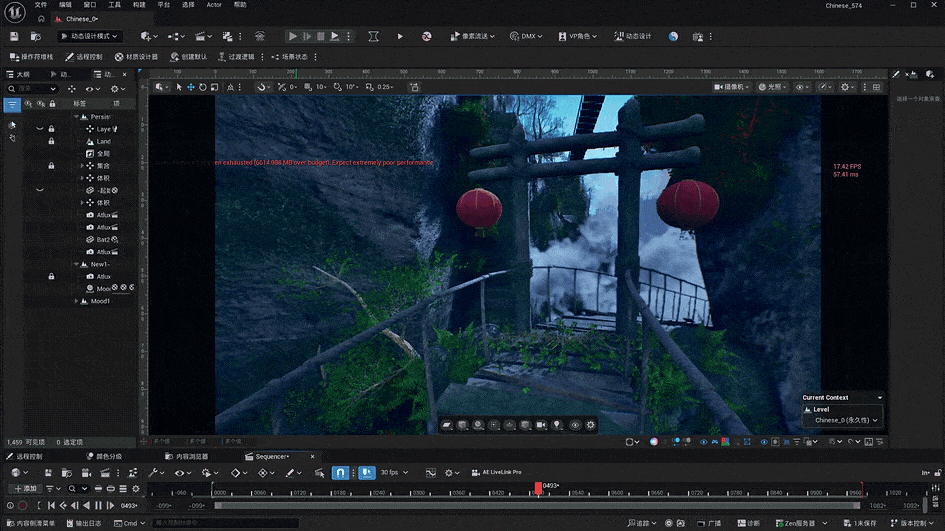Click the 添加 add track button in Sequencer
The width and height of the screenshot is (945, 531).
click(26, 489)
